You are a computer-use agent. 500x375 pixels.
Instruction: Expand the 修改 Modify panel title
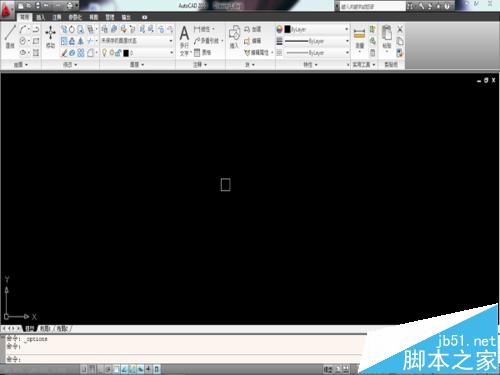[x=70, y=65]
